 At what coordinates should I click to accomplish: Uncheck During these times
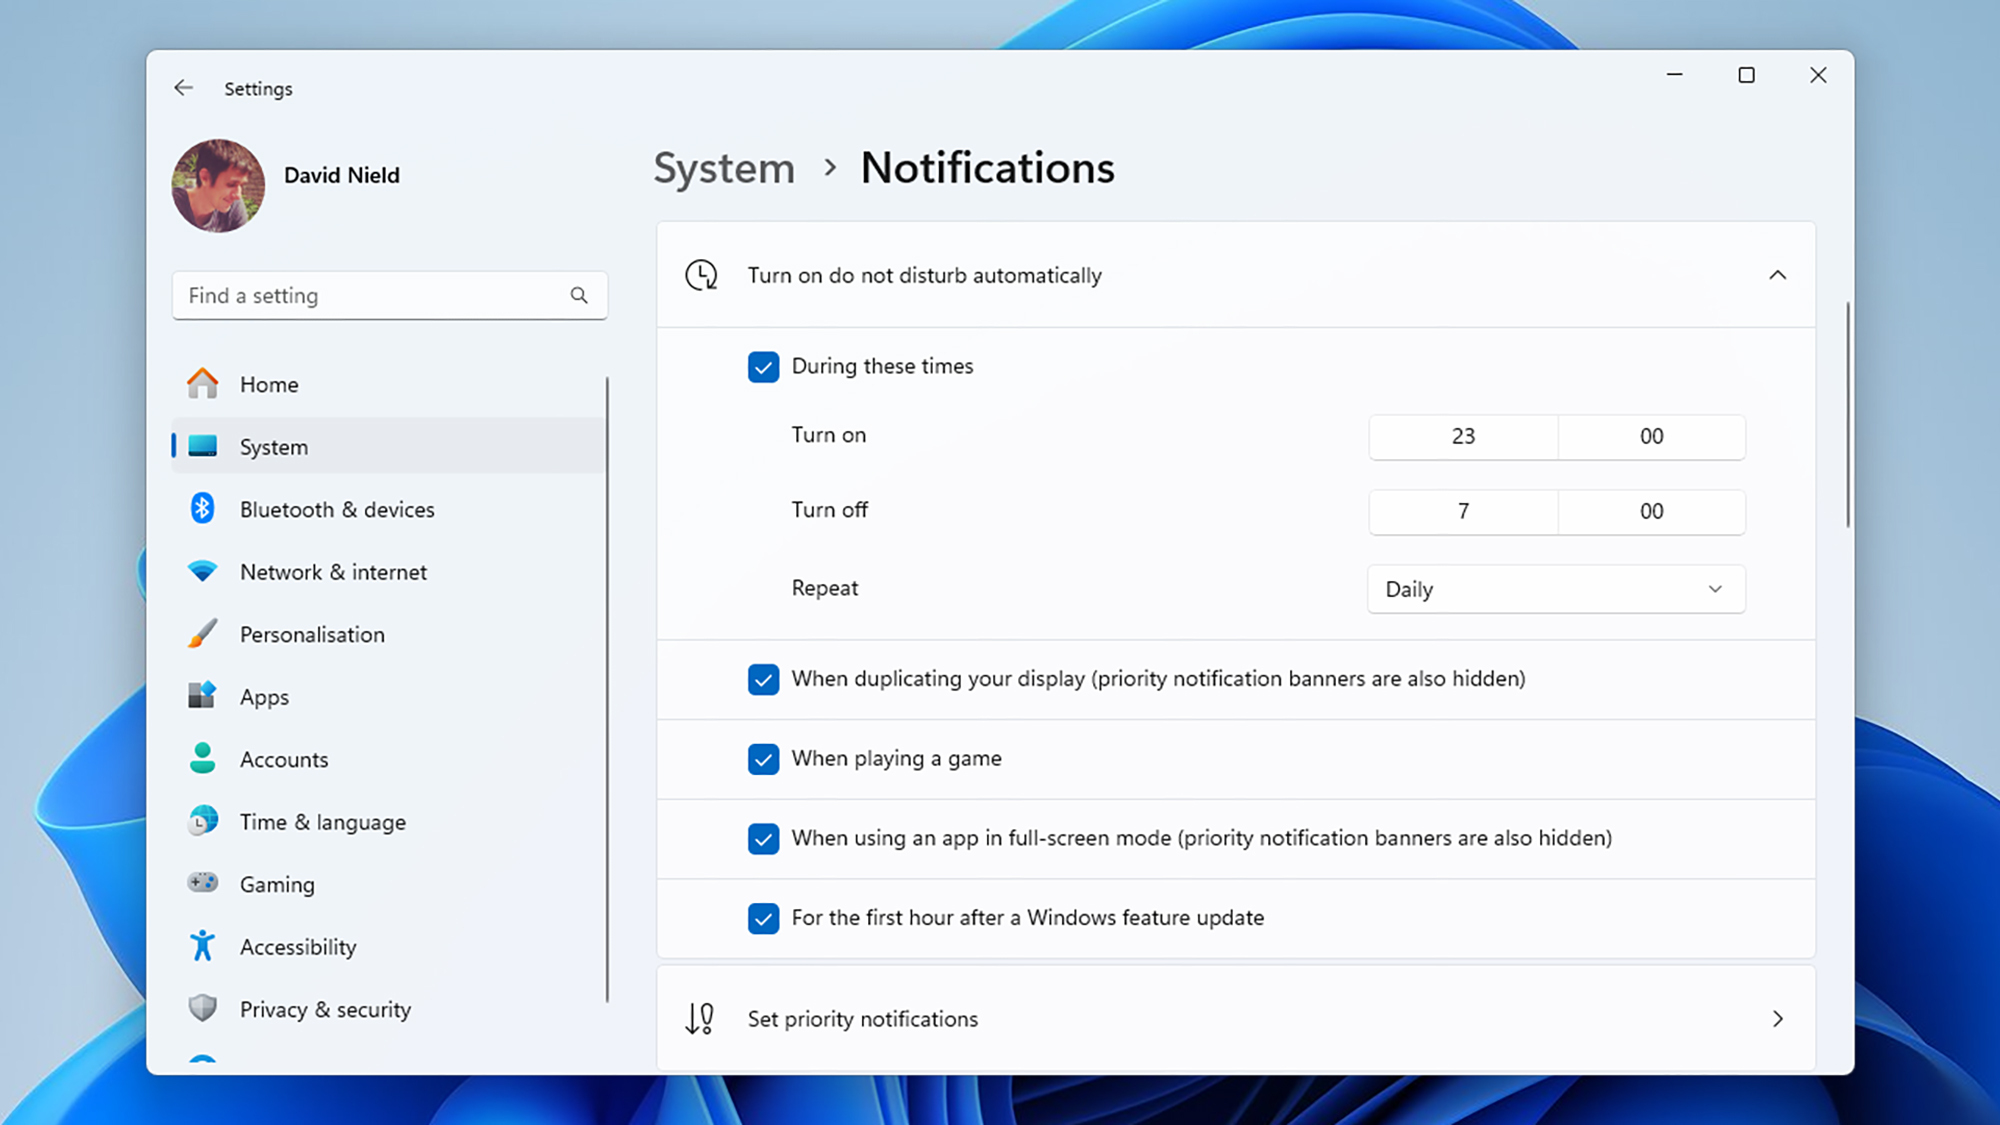coord(764,367)
